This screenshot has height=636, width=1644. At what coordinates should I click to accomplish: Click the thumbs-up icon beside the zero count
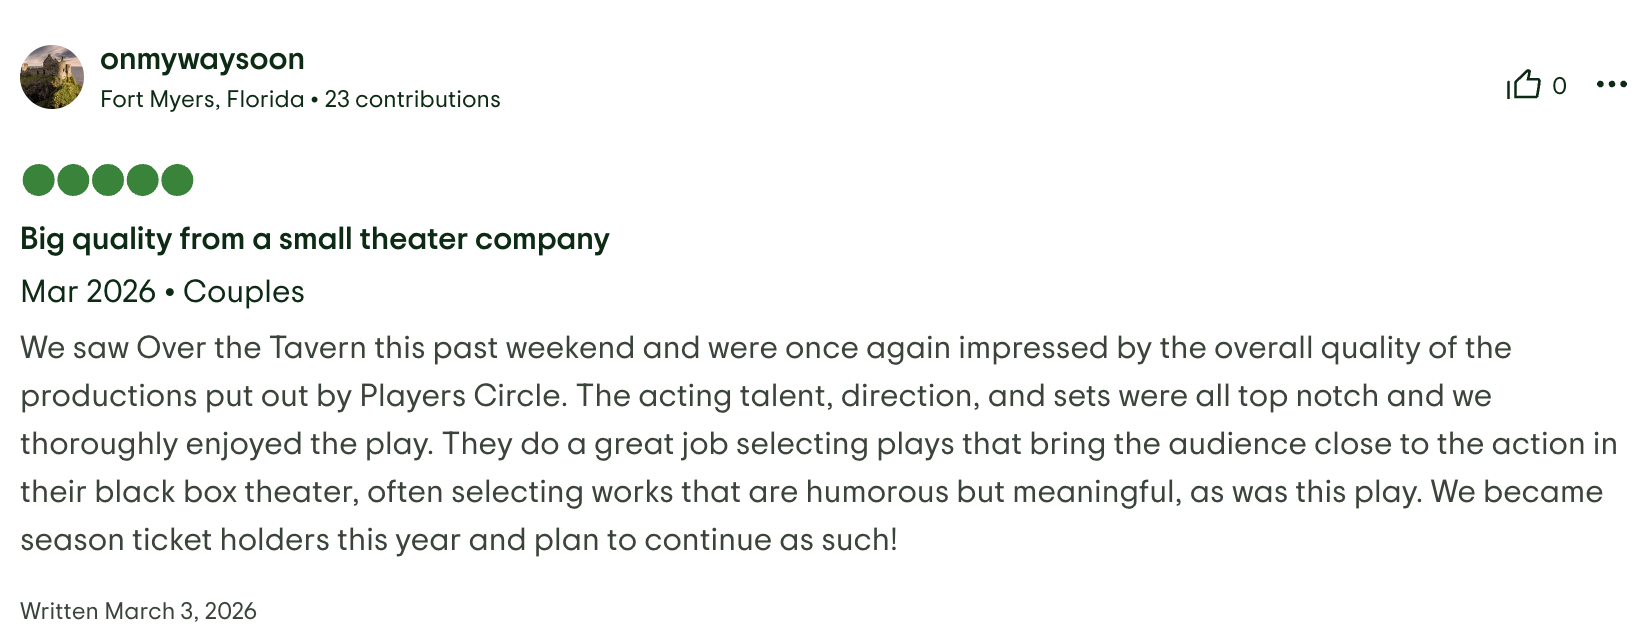point(1524,85)
